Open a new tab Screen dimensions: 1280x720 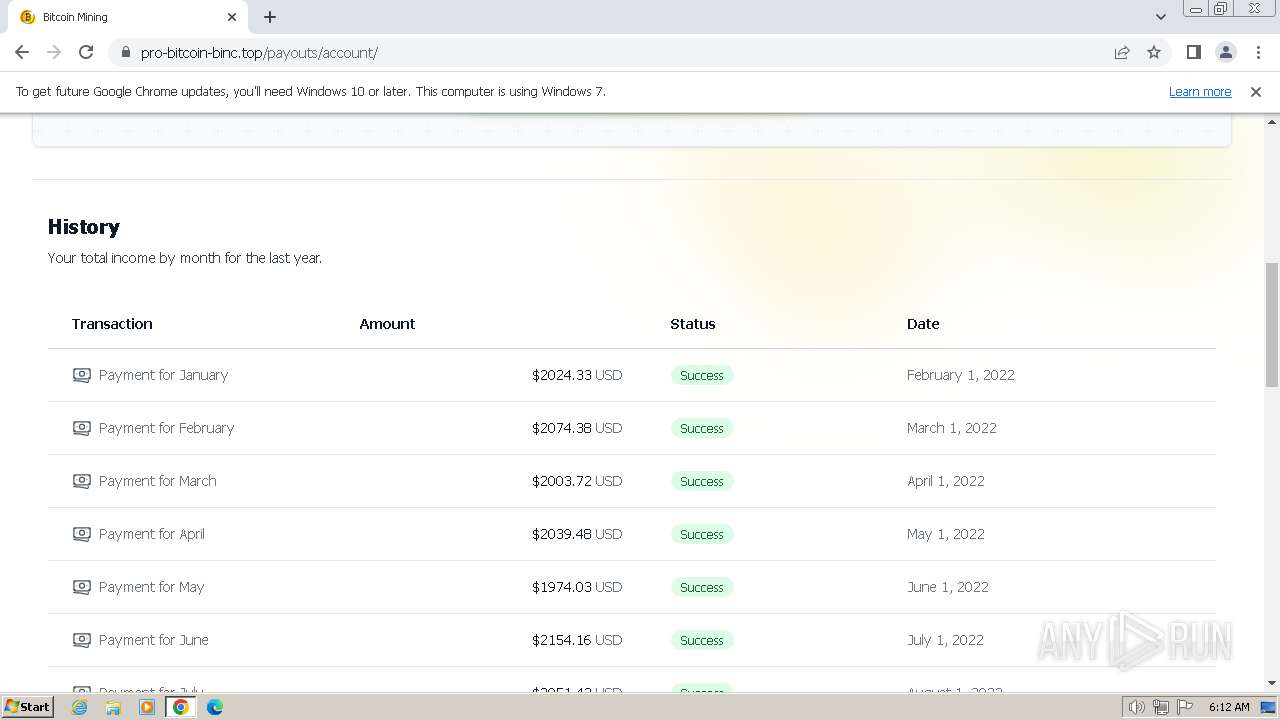point(270,17)
